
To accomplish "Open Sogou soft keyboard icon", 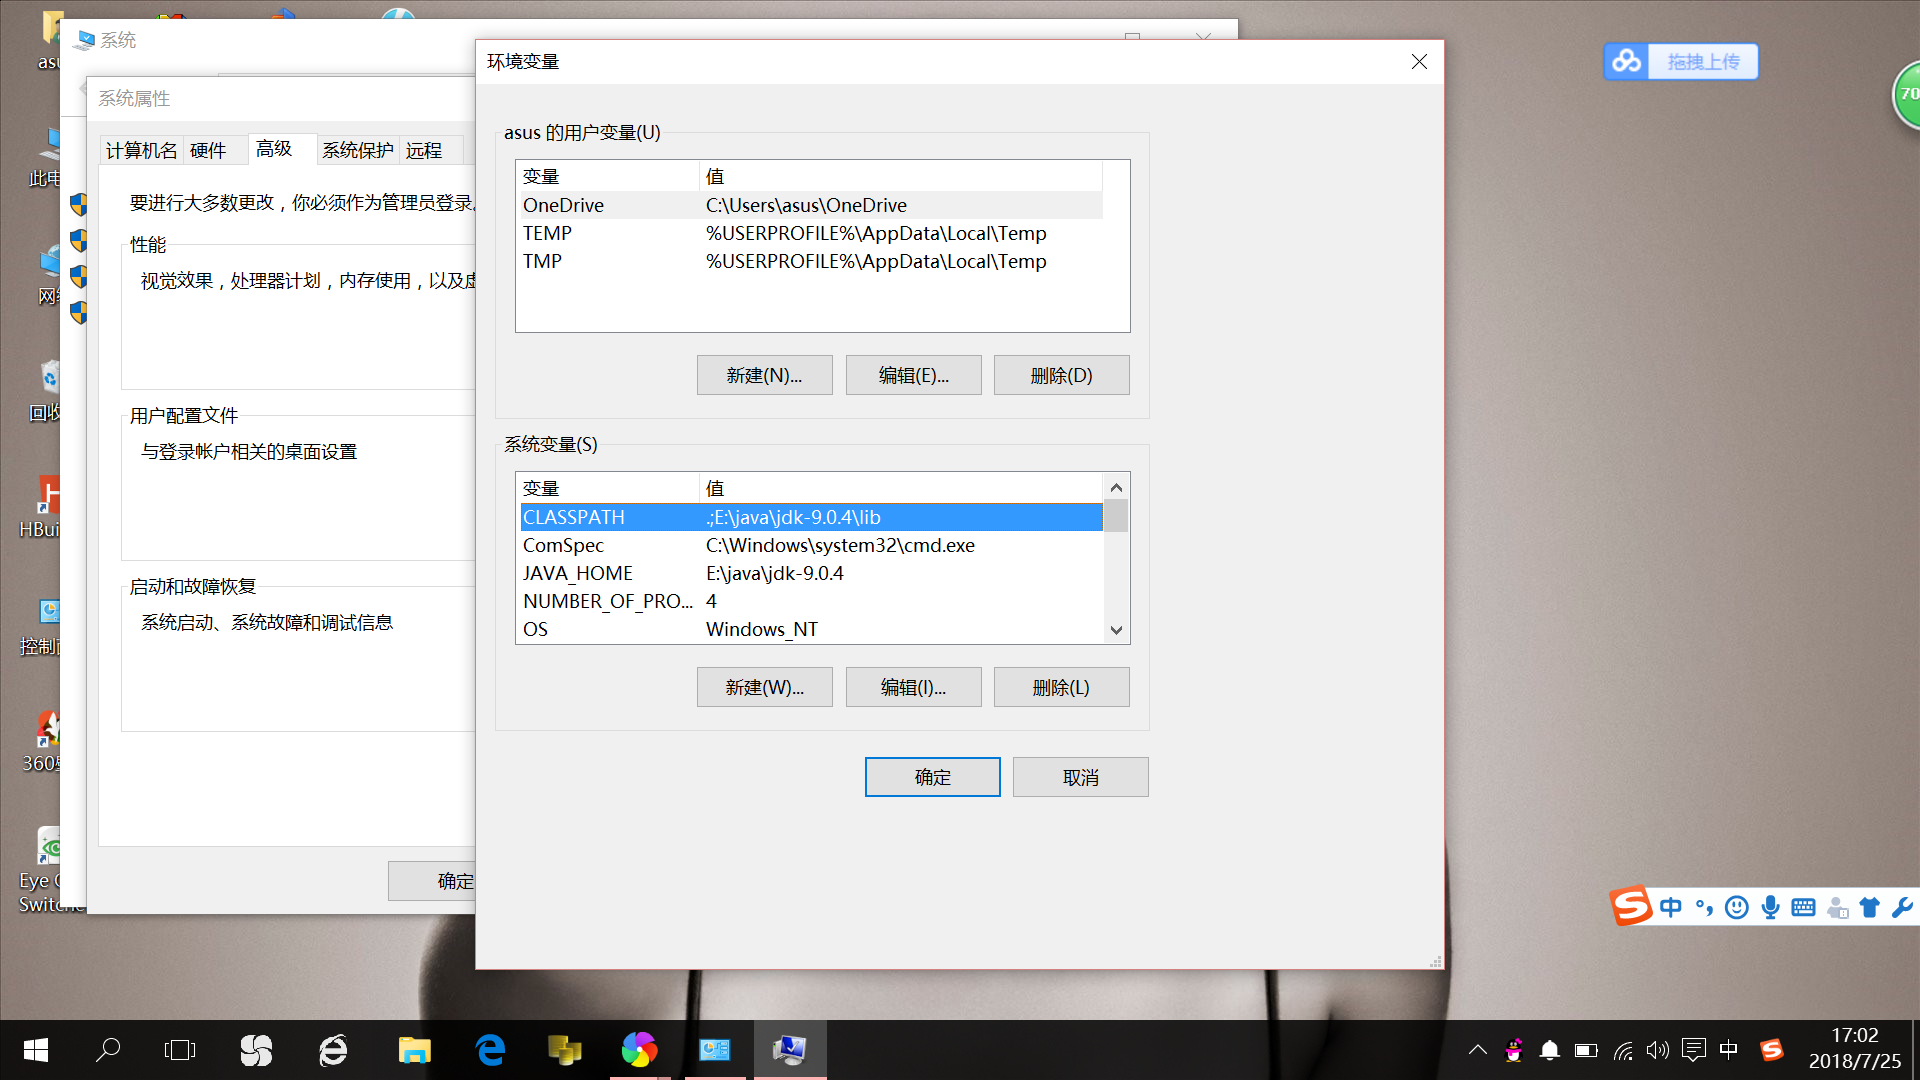I will click(x=1803, y=907).
